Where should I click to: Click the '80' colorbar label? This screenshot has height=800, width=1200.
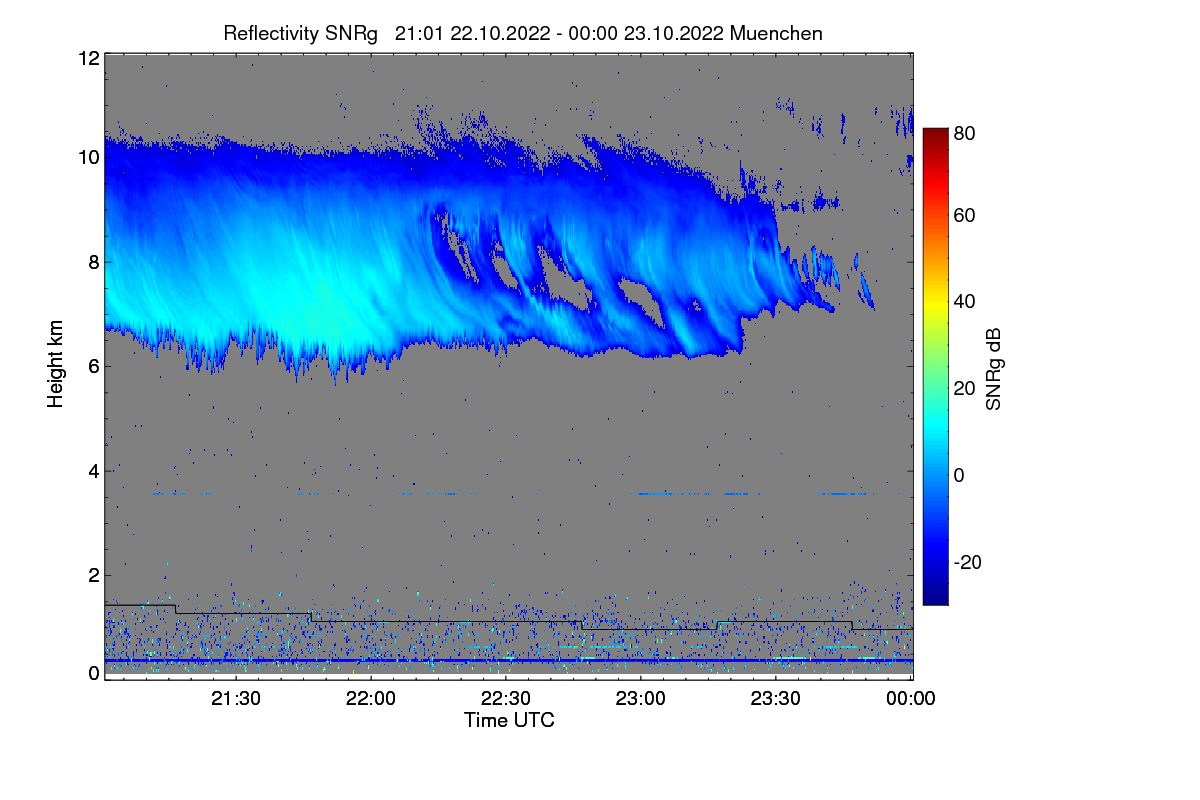pyautogui.click(x=965, y=132)
